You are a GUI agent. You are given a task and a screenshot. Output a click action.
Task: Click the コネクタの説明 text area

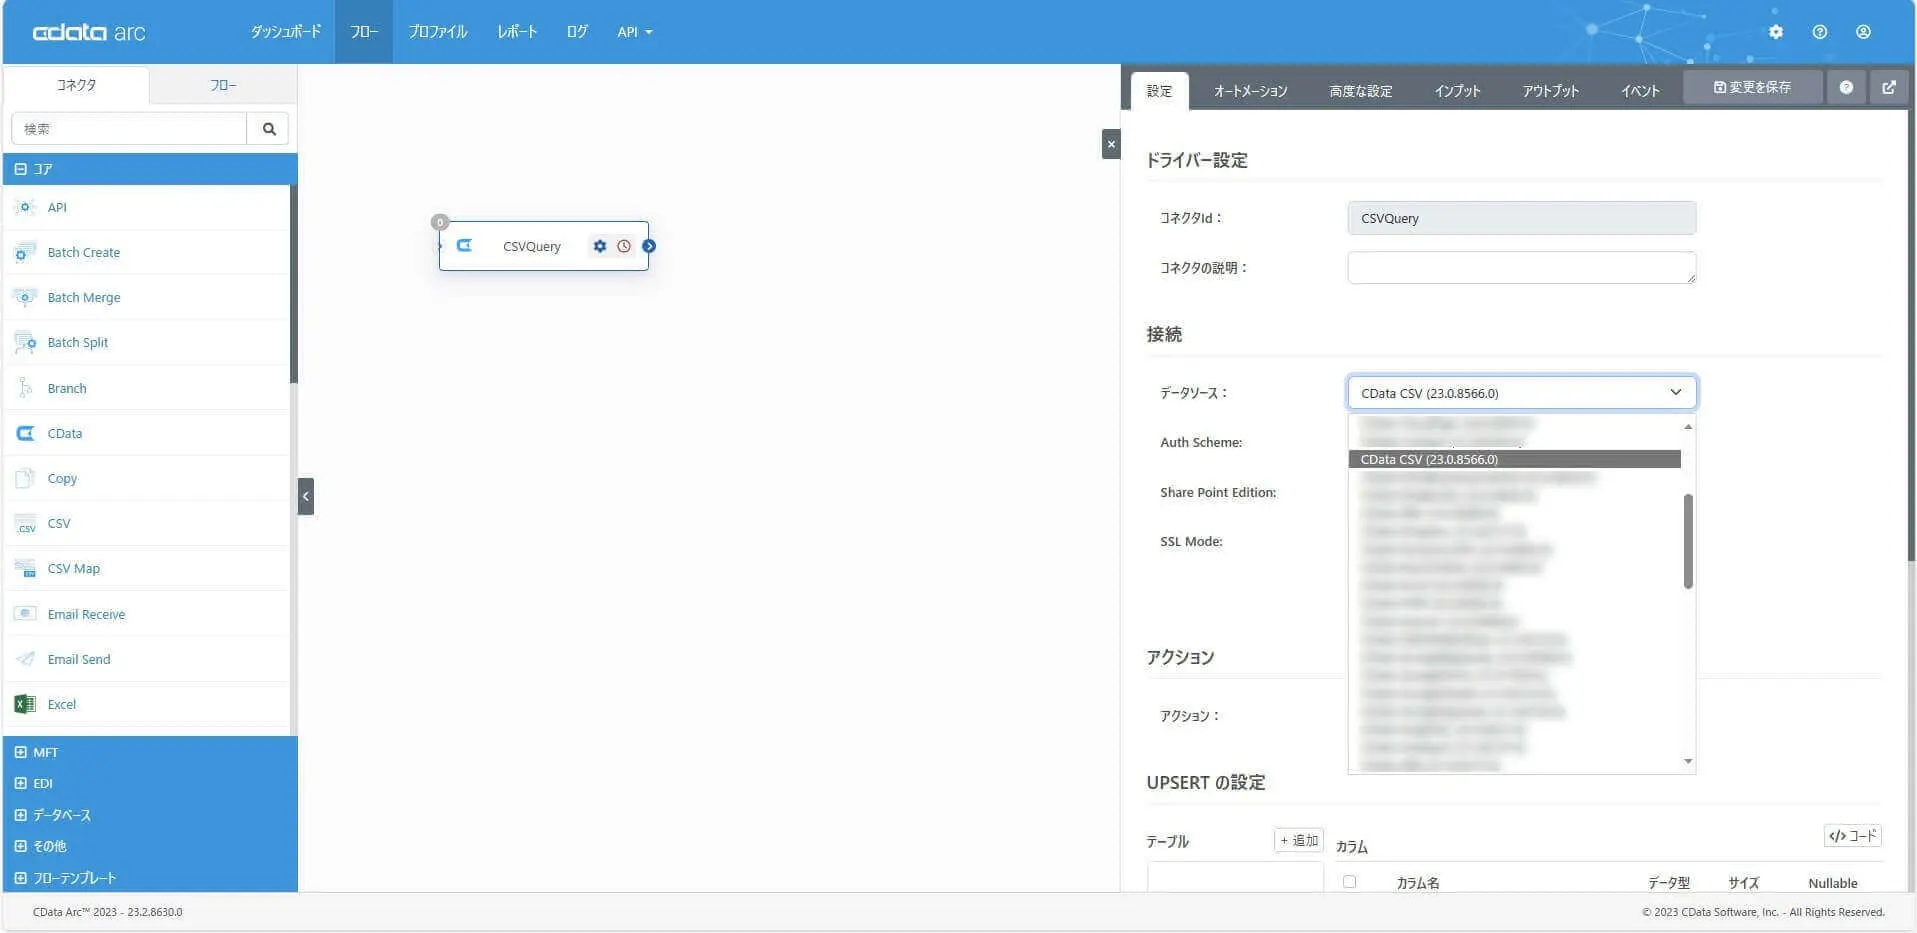pos(1521,268)
